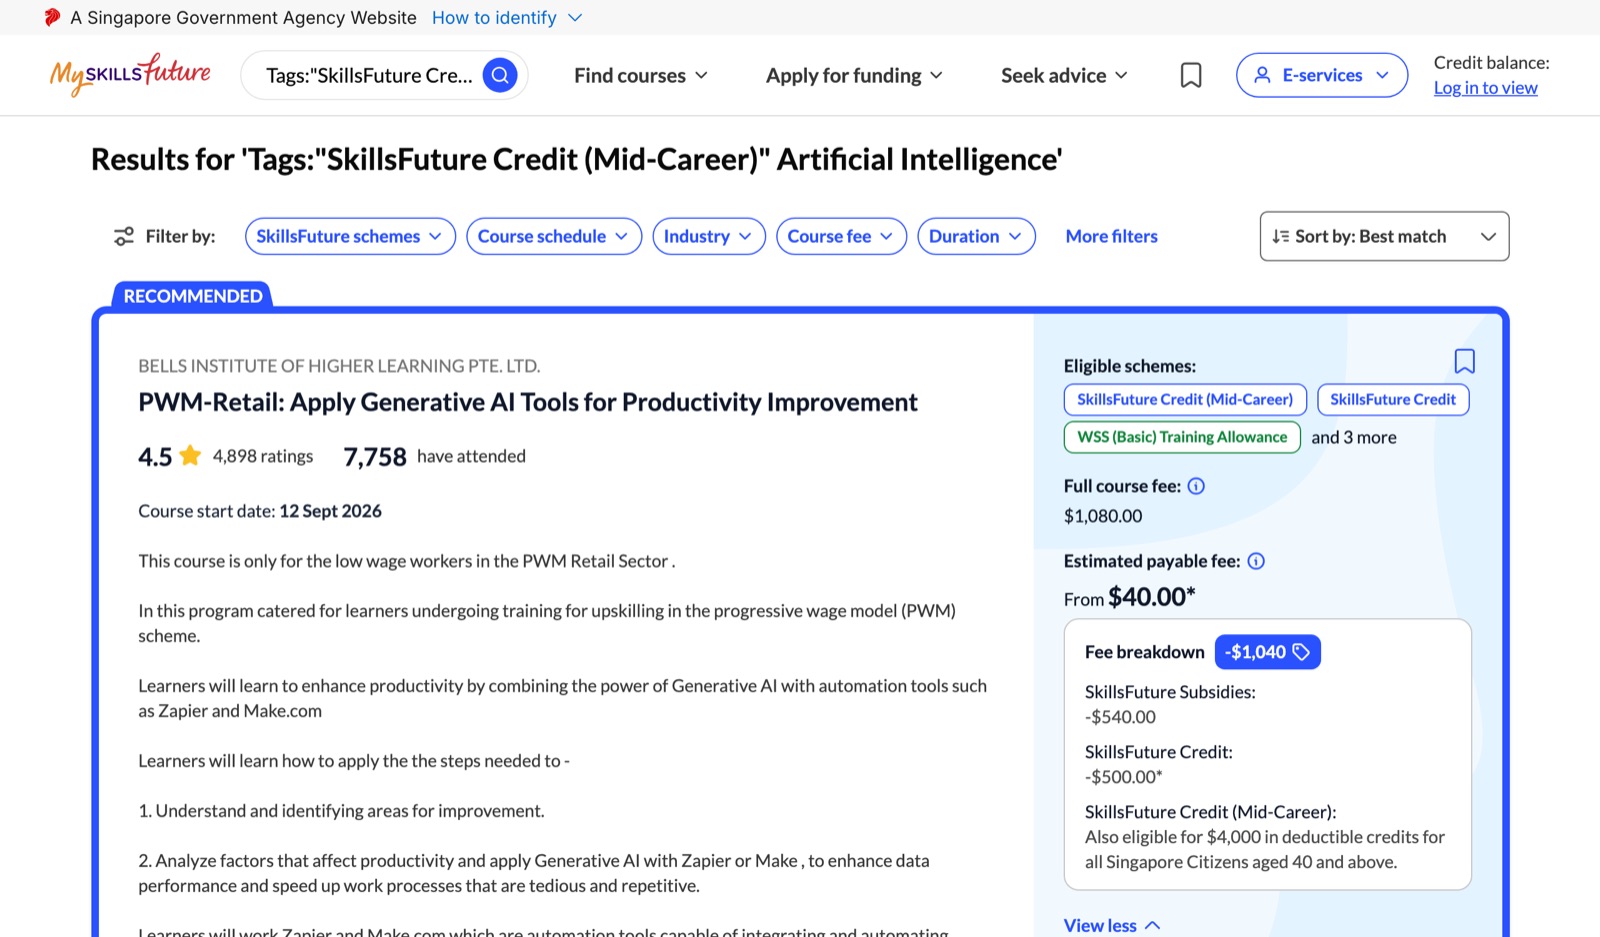Click the search magnifier button
The height and width of the screenshot is (937, 1600).
click(500, 75)
